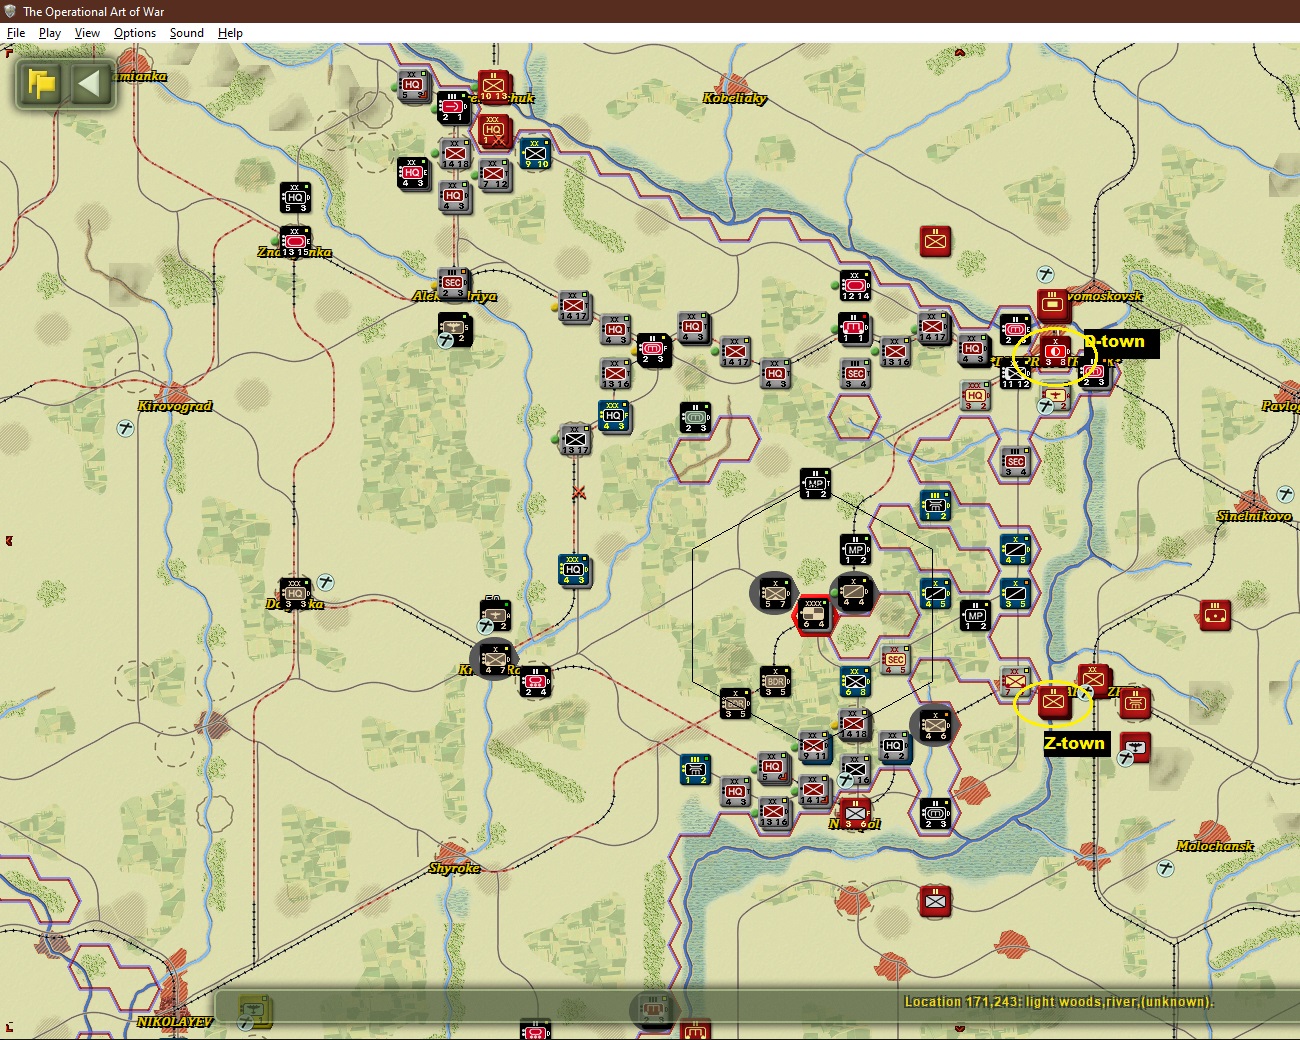Viewport: 1300px width, 1040px height.
Task: Select the brown brigade unit 4-6
Action: pos(935,725)
